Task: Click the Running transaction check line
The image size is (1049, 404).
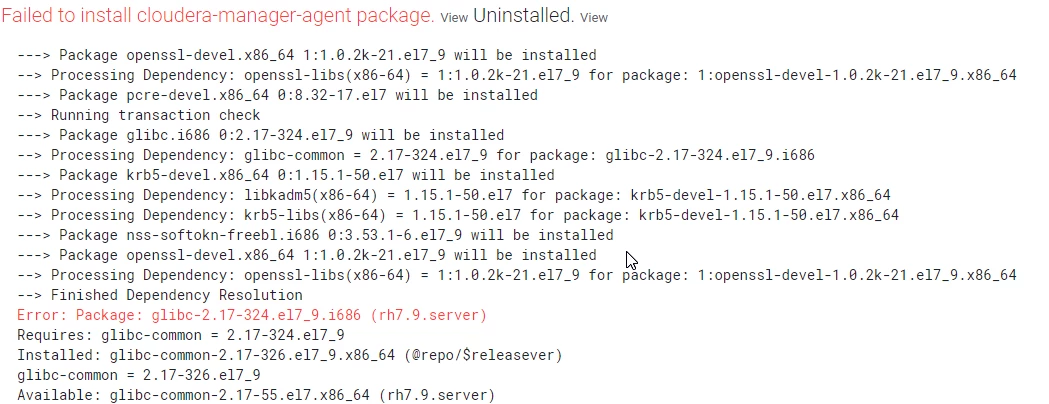Action: (x=139, y=115)
